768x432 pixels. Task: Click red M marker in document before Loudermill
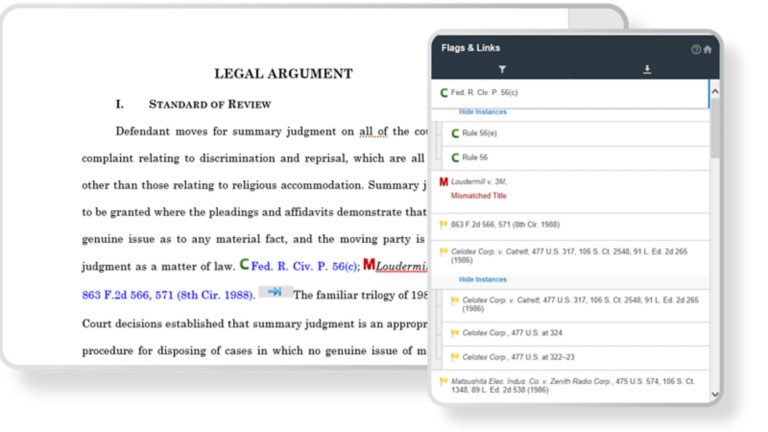pos(369,264)
